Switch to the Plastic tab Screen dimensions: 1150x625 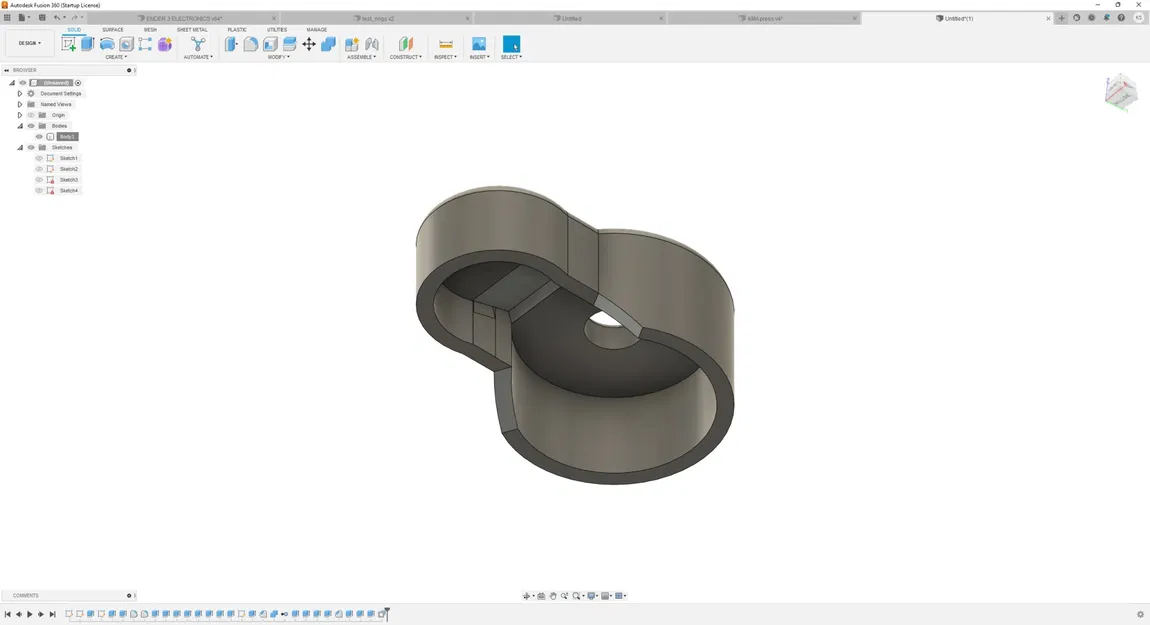coord(237,30)
